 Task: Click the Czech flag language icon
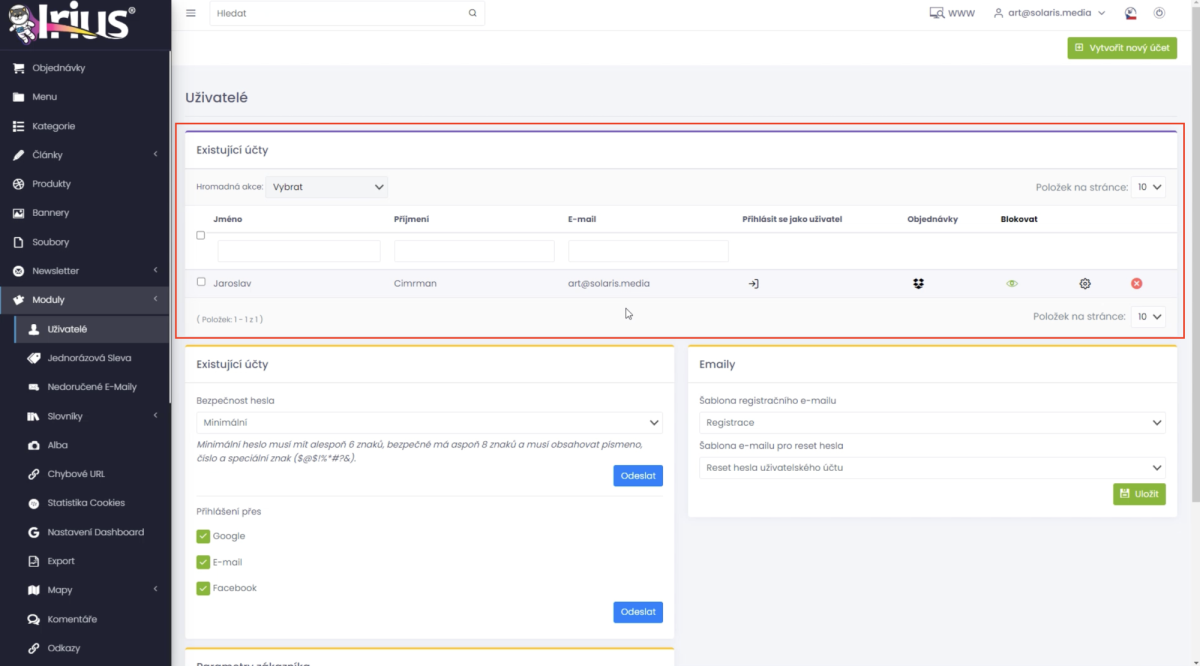(1130, 13)
